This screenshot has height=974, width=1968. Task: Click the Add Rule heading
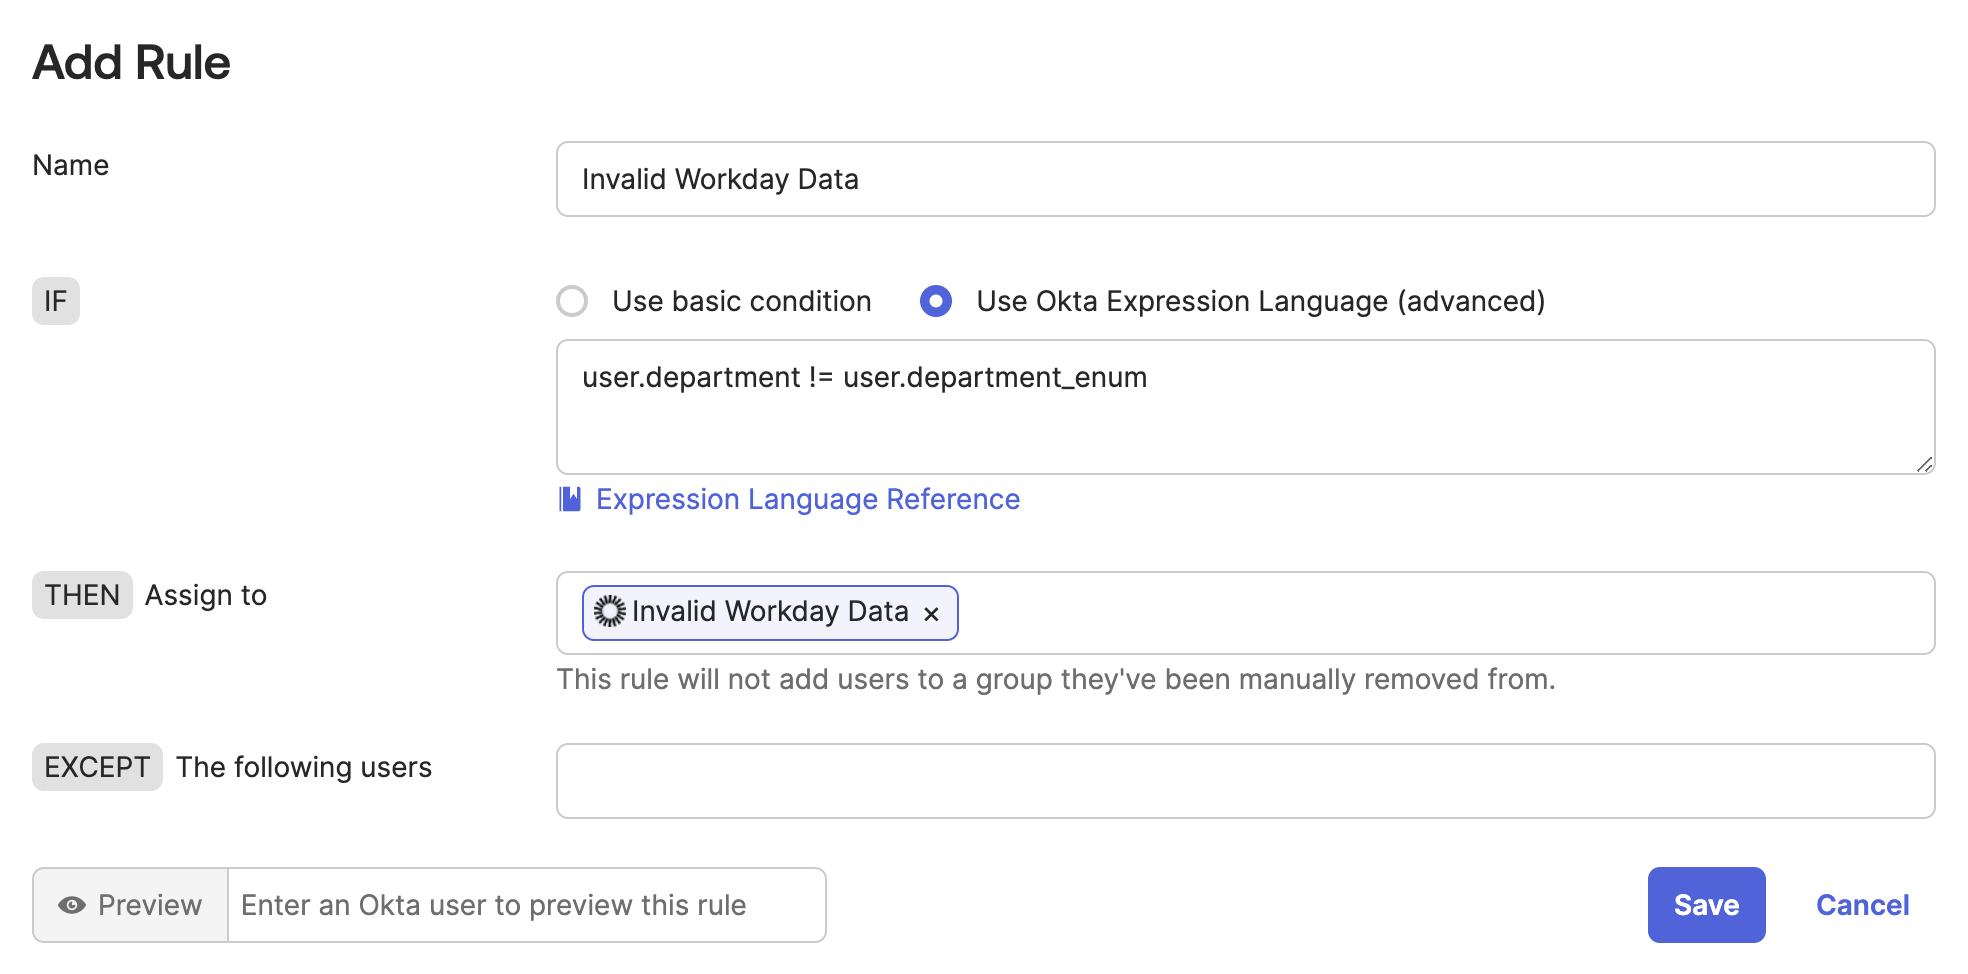click(x=131, y=62)
